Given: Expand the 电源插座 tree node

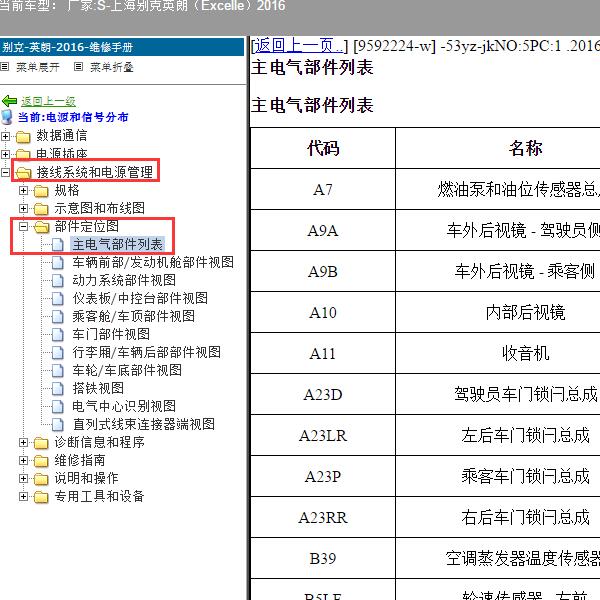Looking at the screenshot, I should pos(5,154).
